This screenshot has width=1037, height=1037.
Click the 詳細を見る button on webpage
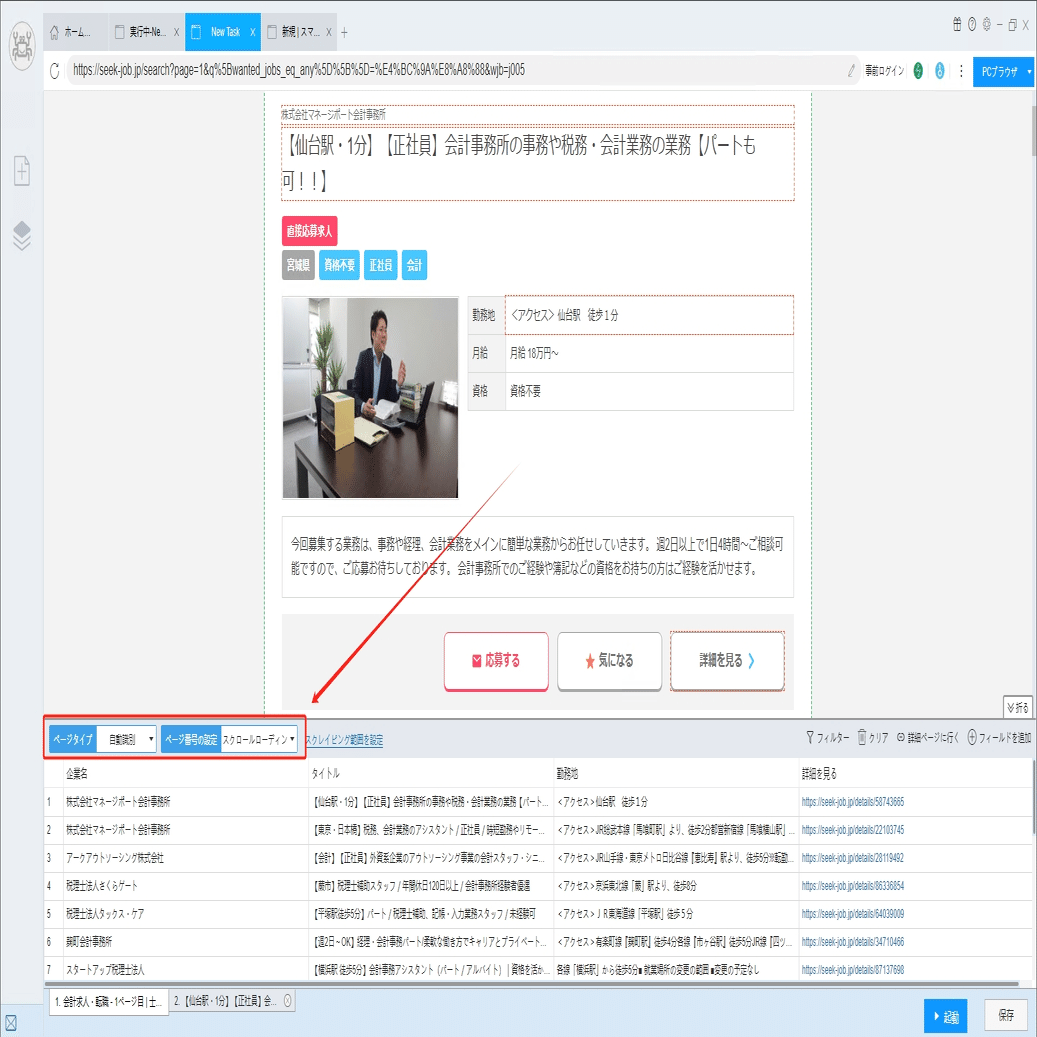click(x=727, y=661)
